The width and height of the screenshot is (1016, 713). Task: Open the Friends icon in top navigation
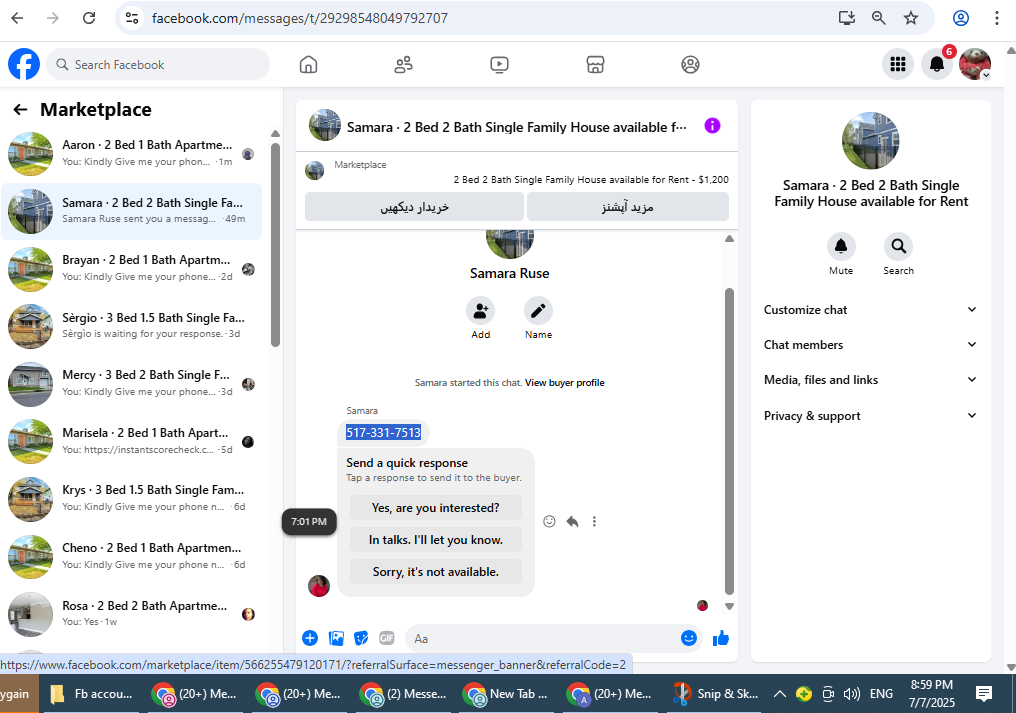point(404,64)
